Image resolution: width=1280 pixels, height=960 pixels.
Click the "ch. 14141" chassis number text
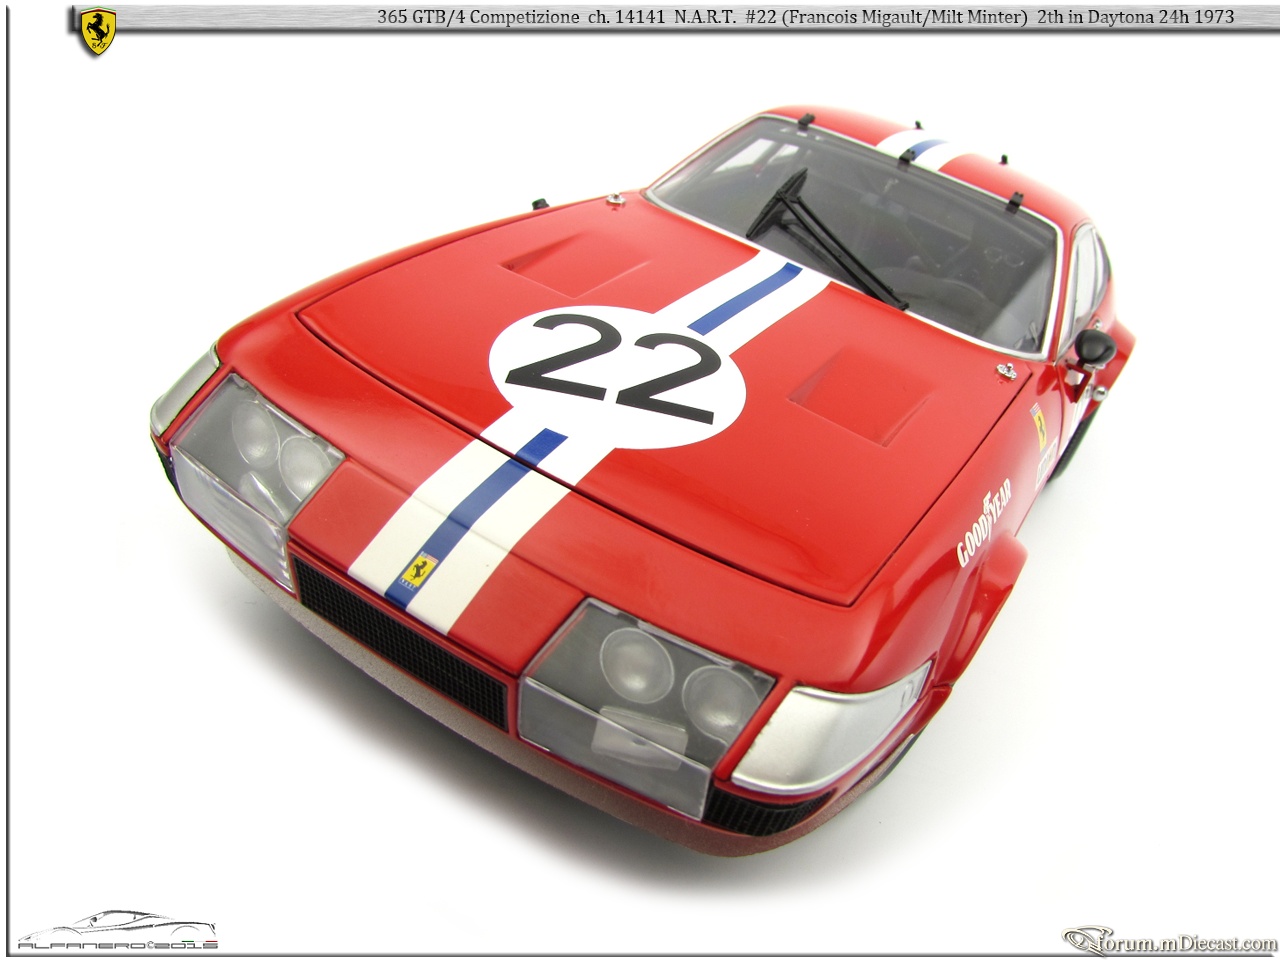(625, 17)
